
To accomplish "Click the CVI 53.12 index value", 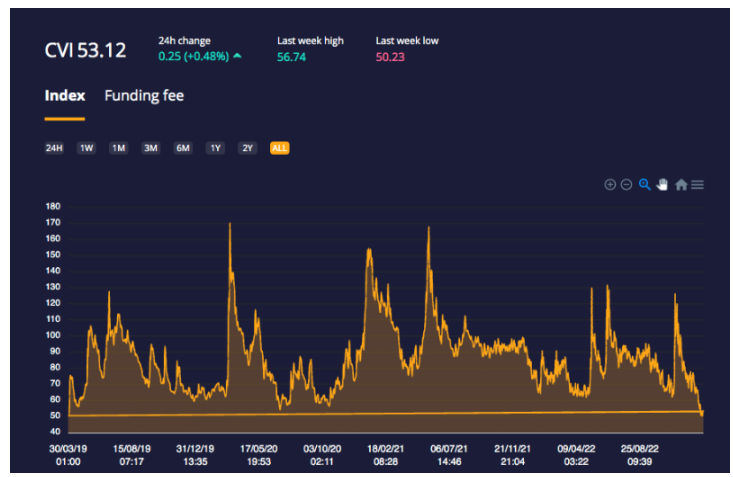I will click(x=85, y=51).
